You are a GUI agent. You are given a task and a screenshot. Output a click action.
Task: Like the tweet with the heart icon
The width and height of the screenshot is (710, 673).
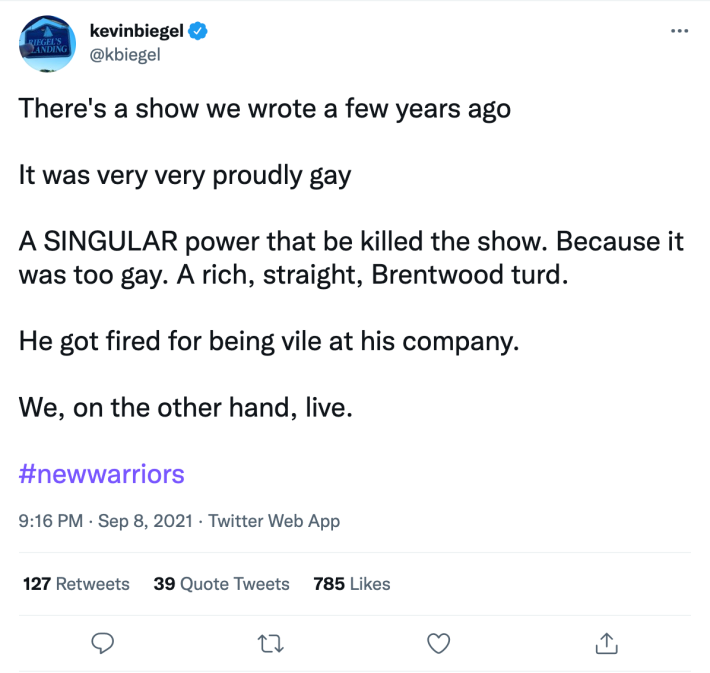438,642
